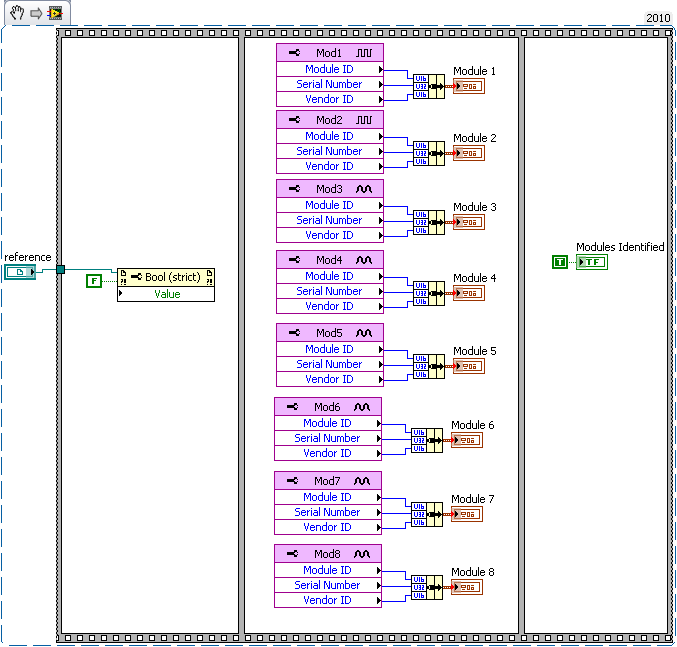This screenshot has height=647, width=677.
Task: Select Mod4 Vendor ID property
Action: [x=330, y=306]
